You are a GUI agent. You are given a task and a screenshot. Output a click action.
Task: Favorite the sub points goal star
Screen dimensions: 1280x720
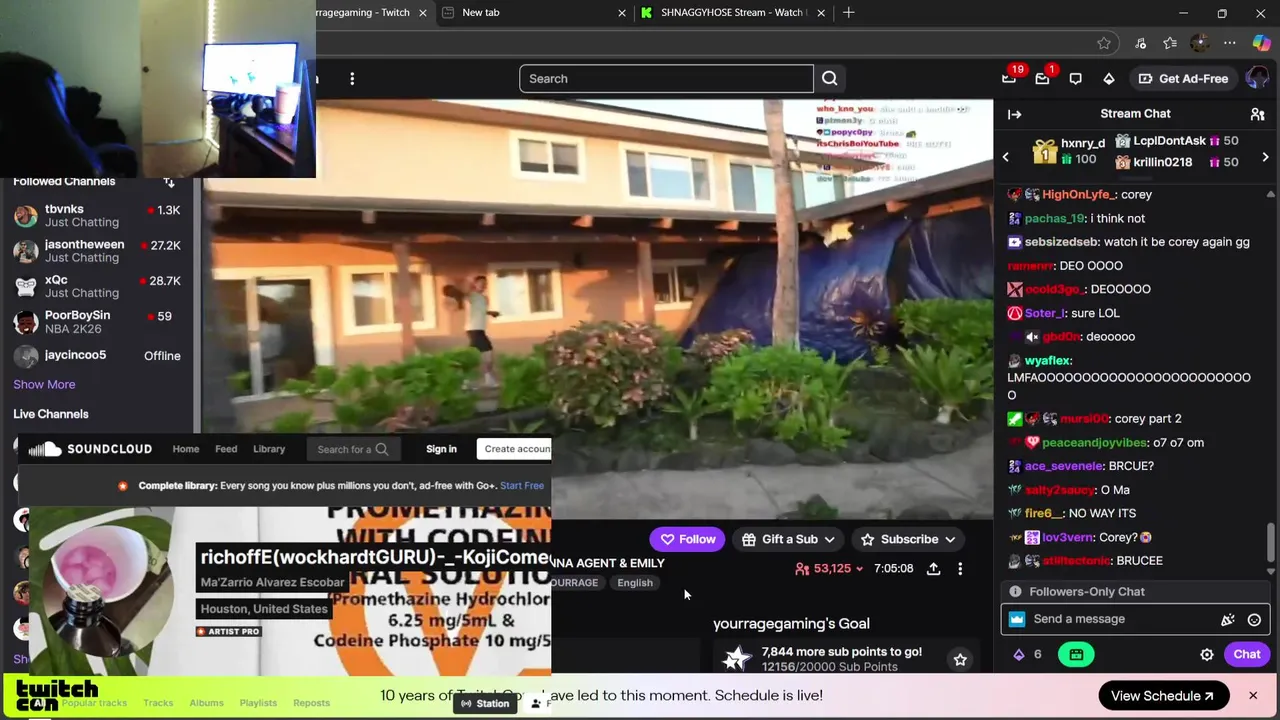[x=960, y=659]
